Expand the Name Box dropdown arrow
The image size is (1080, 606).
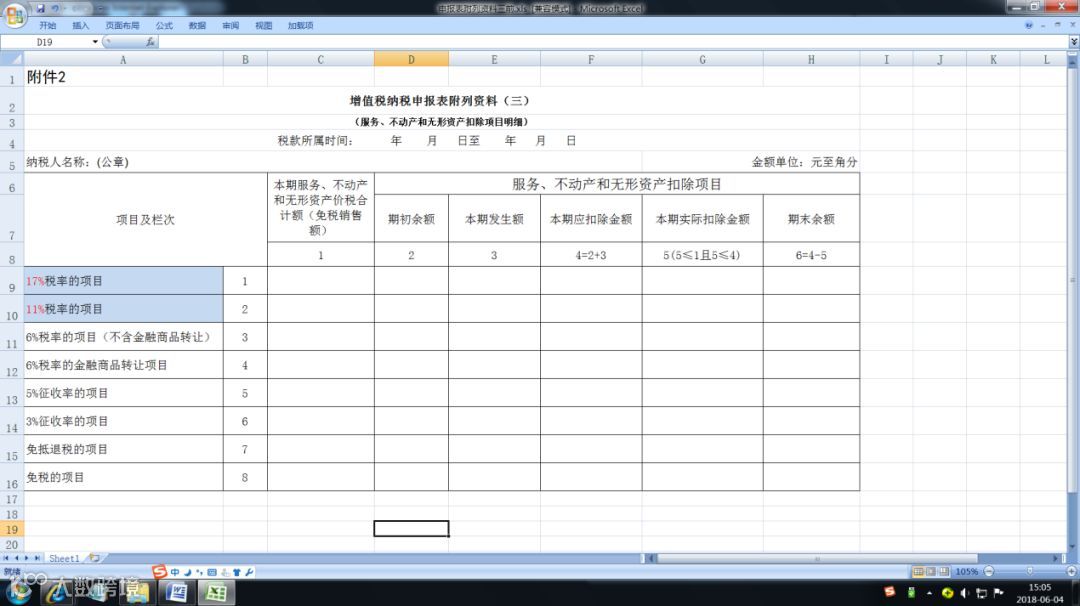pyautogui.click(x=95, y=42)
